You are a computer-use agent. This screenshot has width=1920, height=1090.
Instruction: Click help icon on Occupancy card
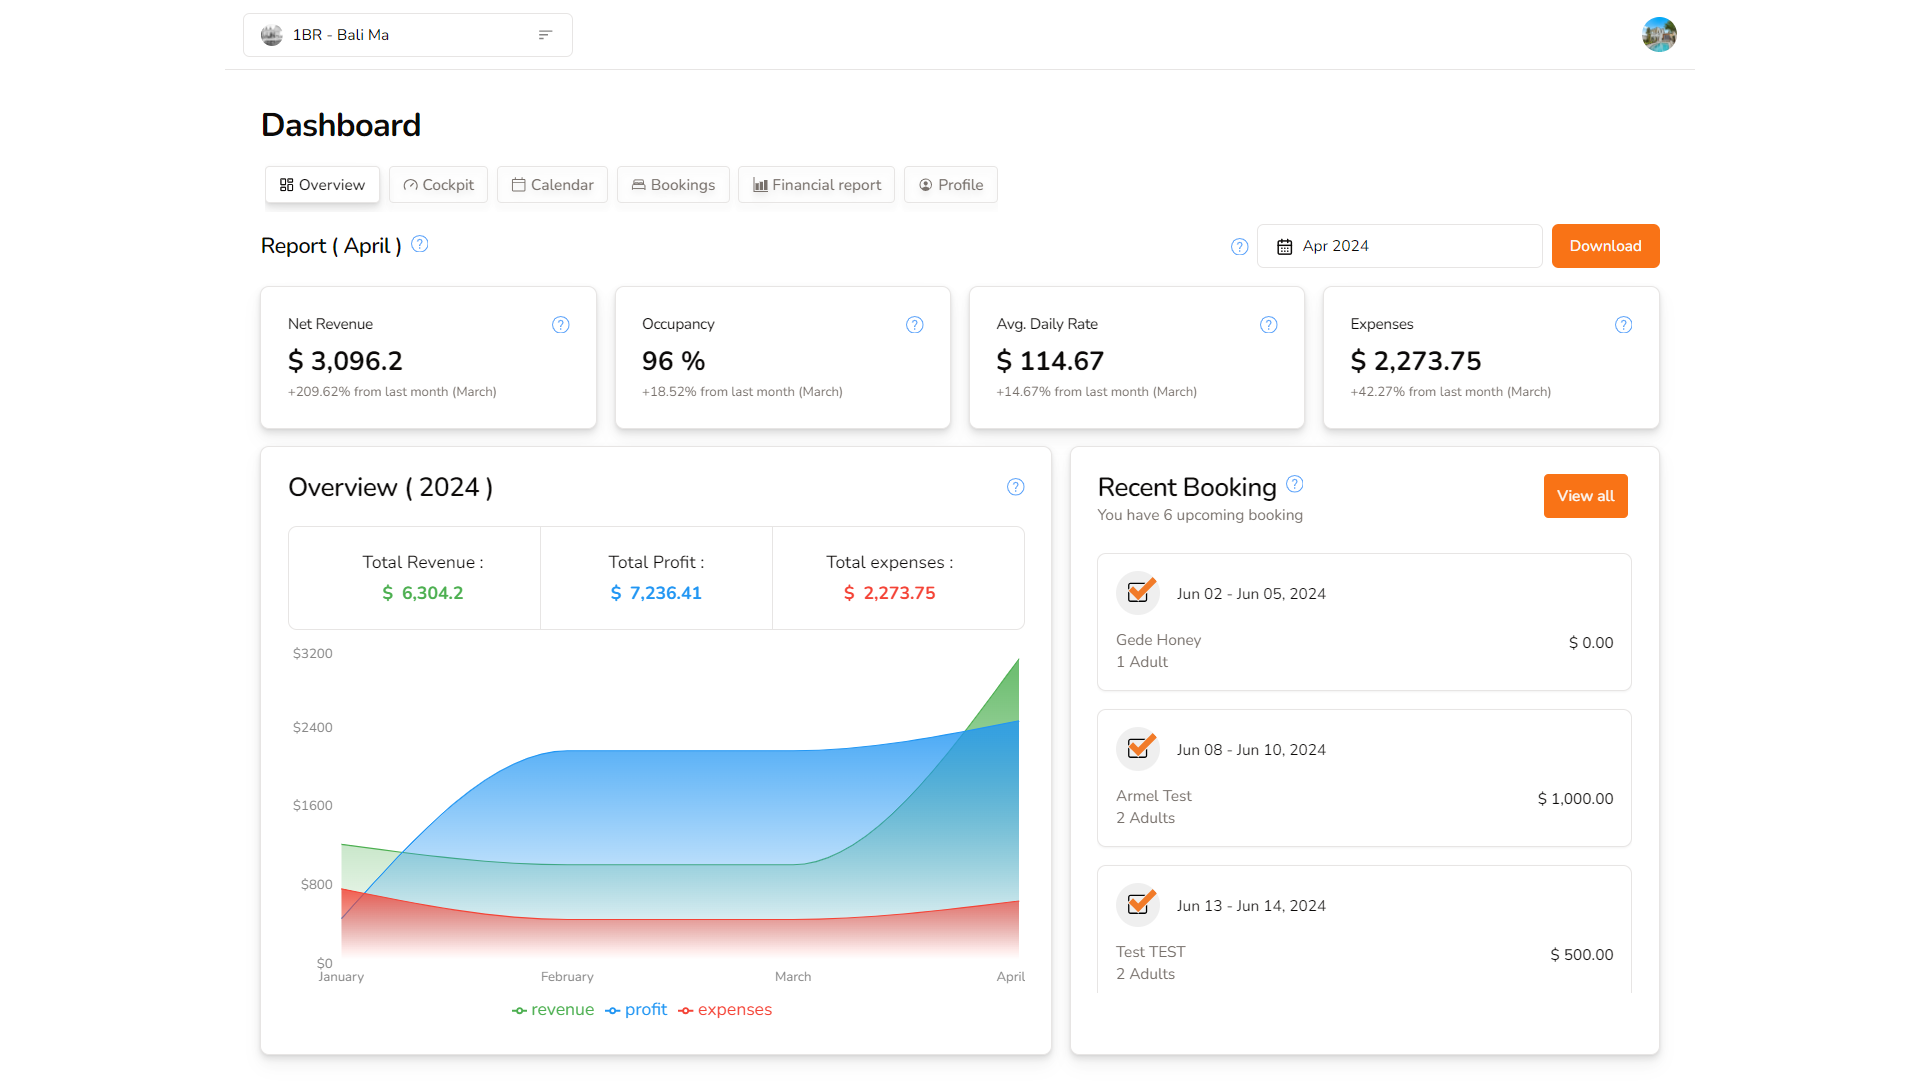(915, 325)
